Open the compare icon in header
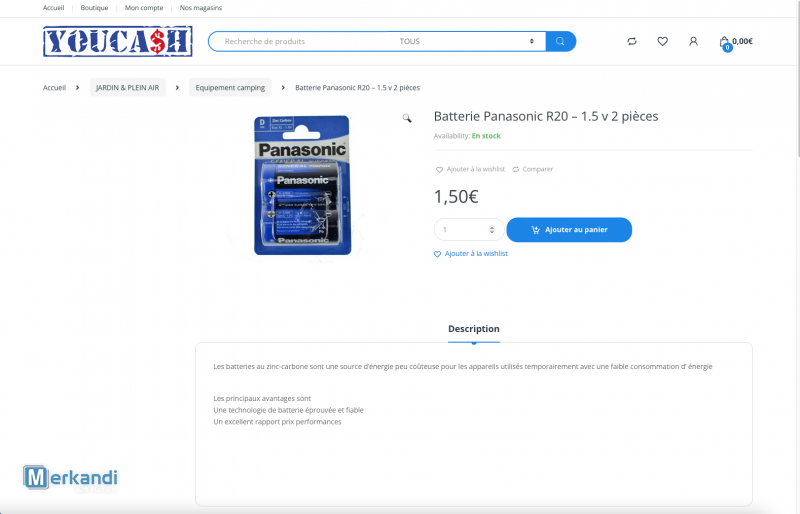 pyautogui.click(x=632, y=41)
